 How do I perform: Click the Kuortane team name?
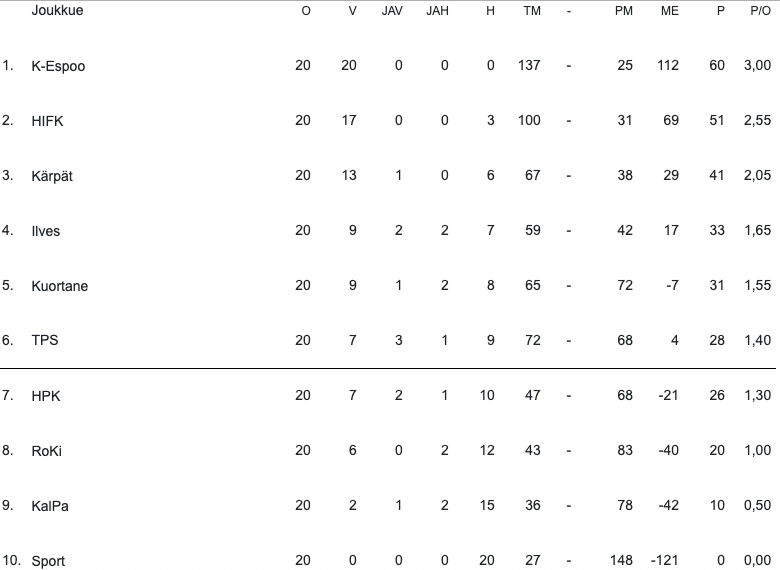[x=60, y=286]
